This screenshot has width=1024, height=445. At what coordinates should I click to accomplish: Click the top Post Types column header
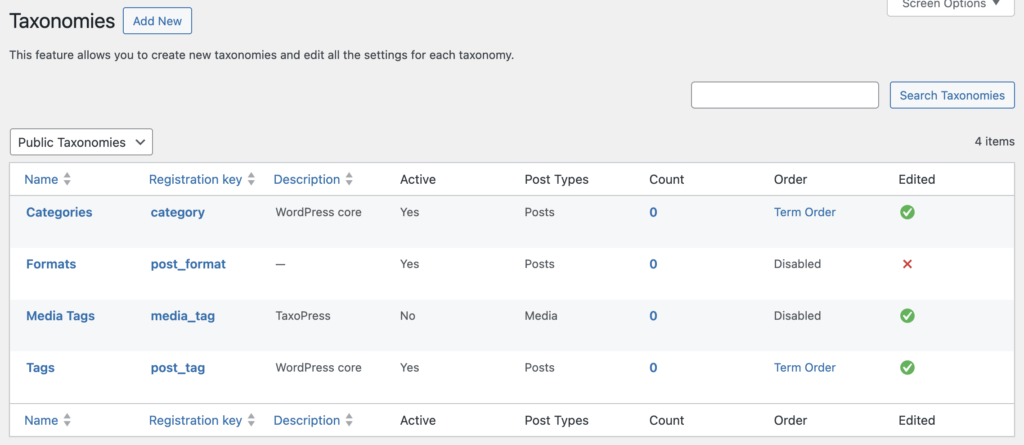556,179
